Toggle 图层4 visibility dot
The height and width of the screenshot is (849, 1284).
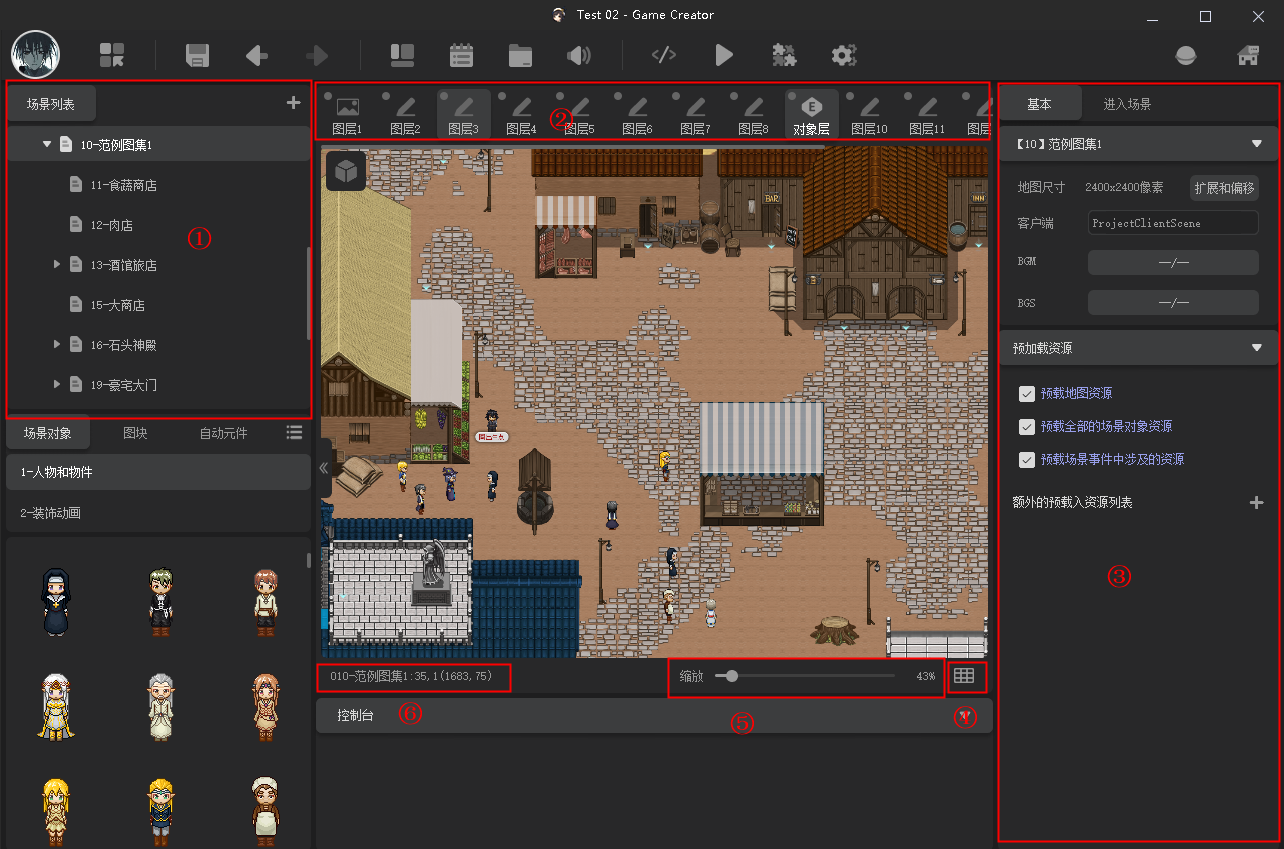[x=502, y=97]
